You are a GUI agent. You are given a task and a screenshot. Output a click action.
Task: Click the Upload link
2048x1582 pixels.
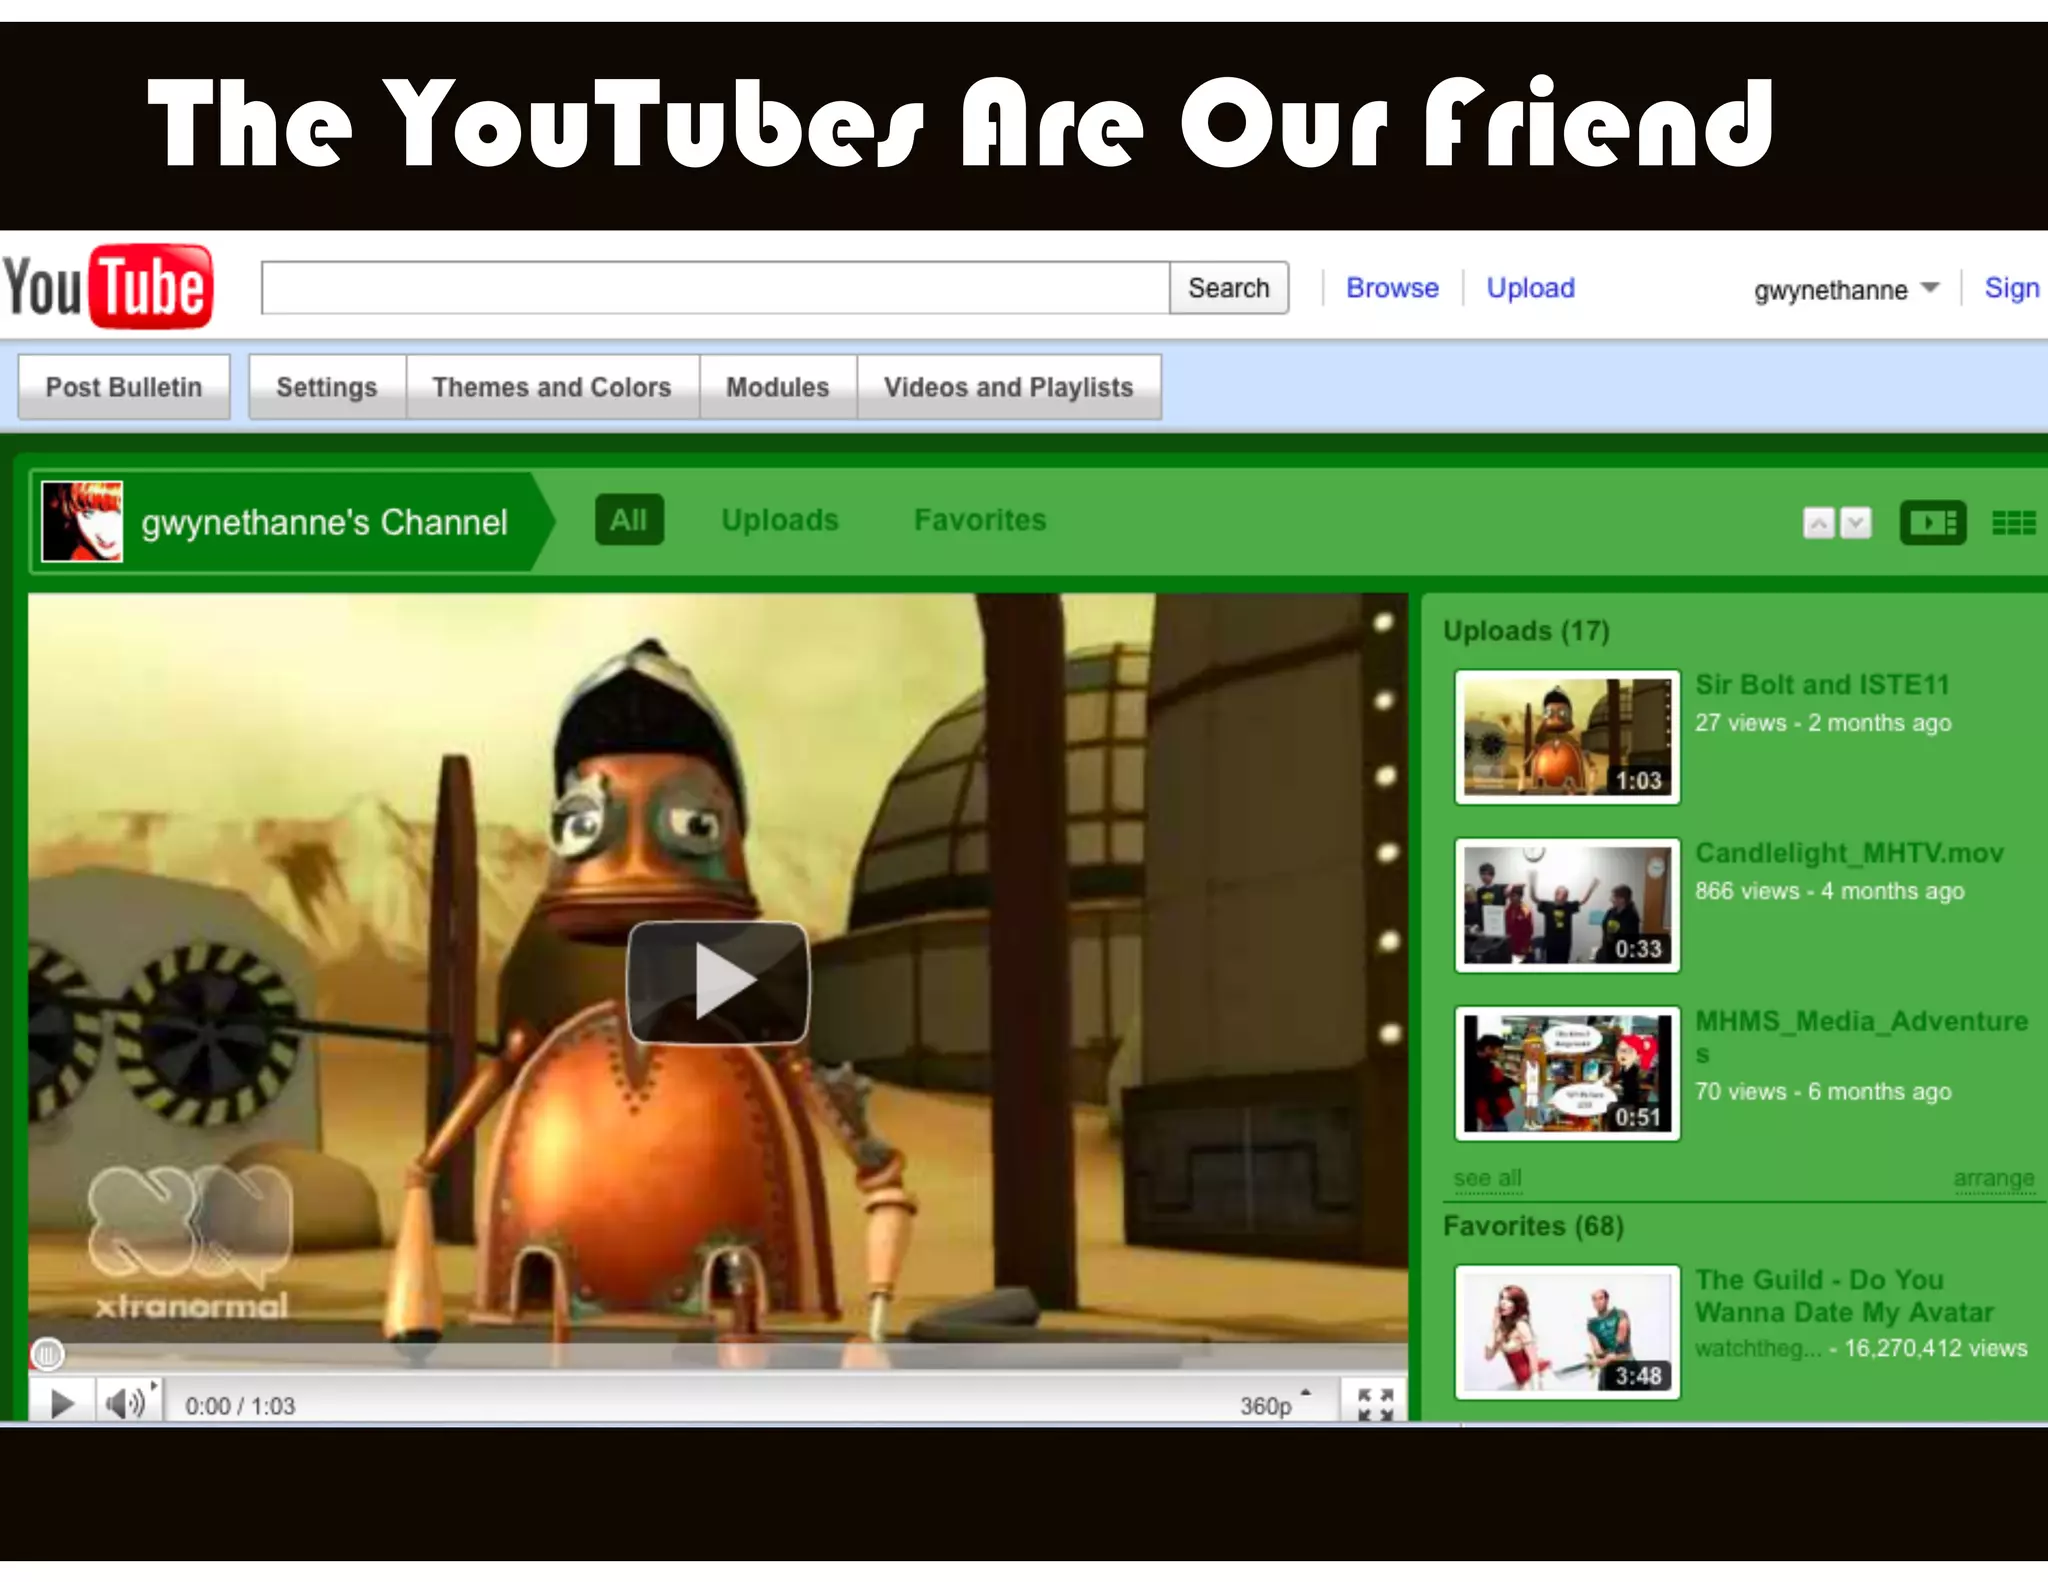[1530, 288]
